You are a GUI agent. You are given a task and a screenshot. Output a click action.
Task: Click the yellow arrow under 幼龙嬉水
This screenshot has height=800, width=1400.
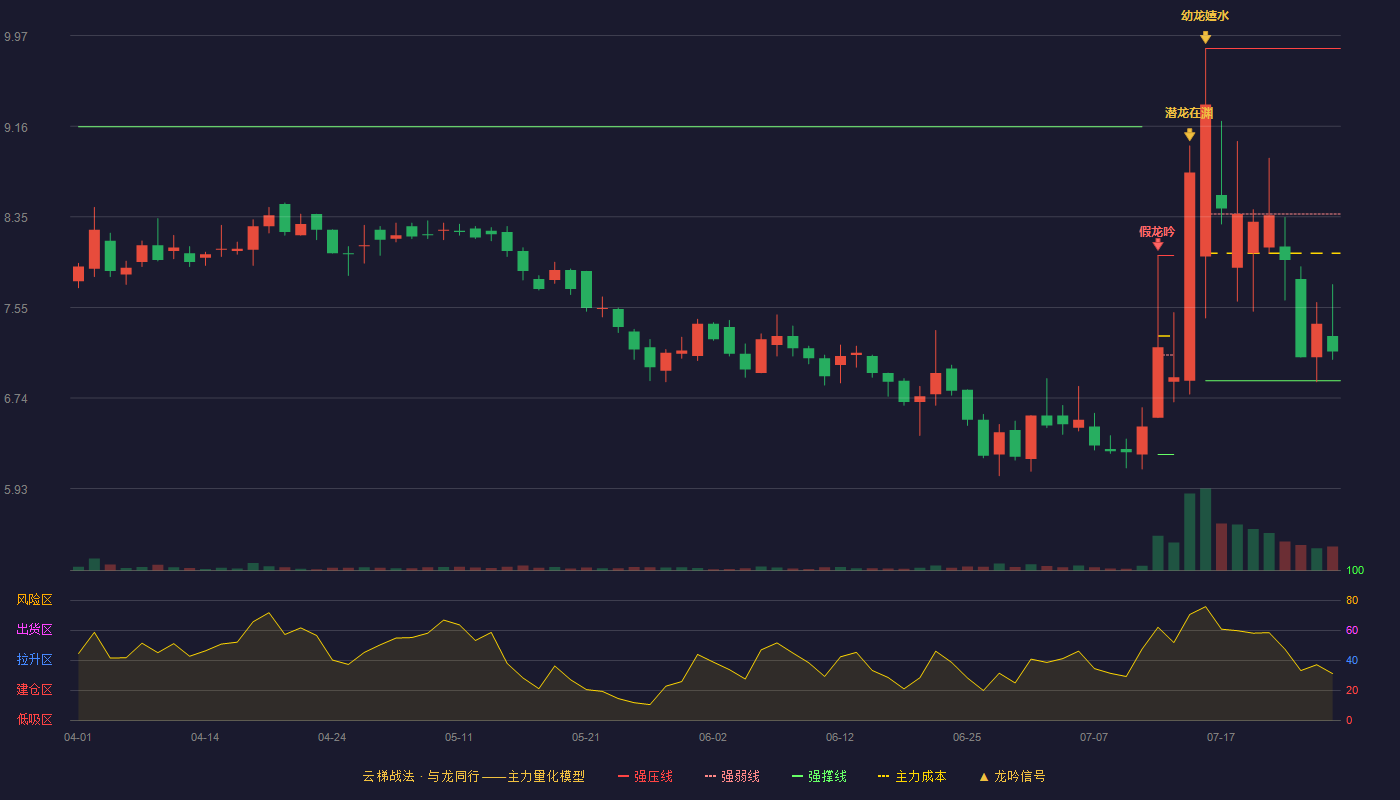(1205, 38)
